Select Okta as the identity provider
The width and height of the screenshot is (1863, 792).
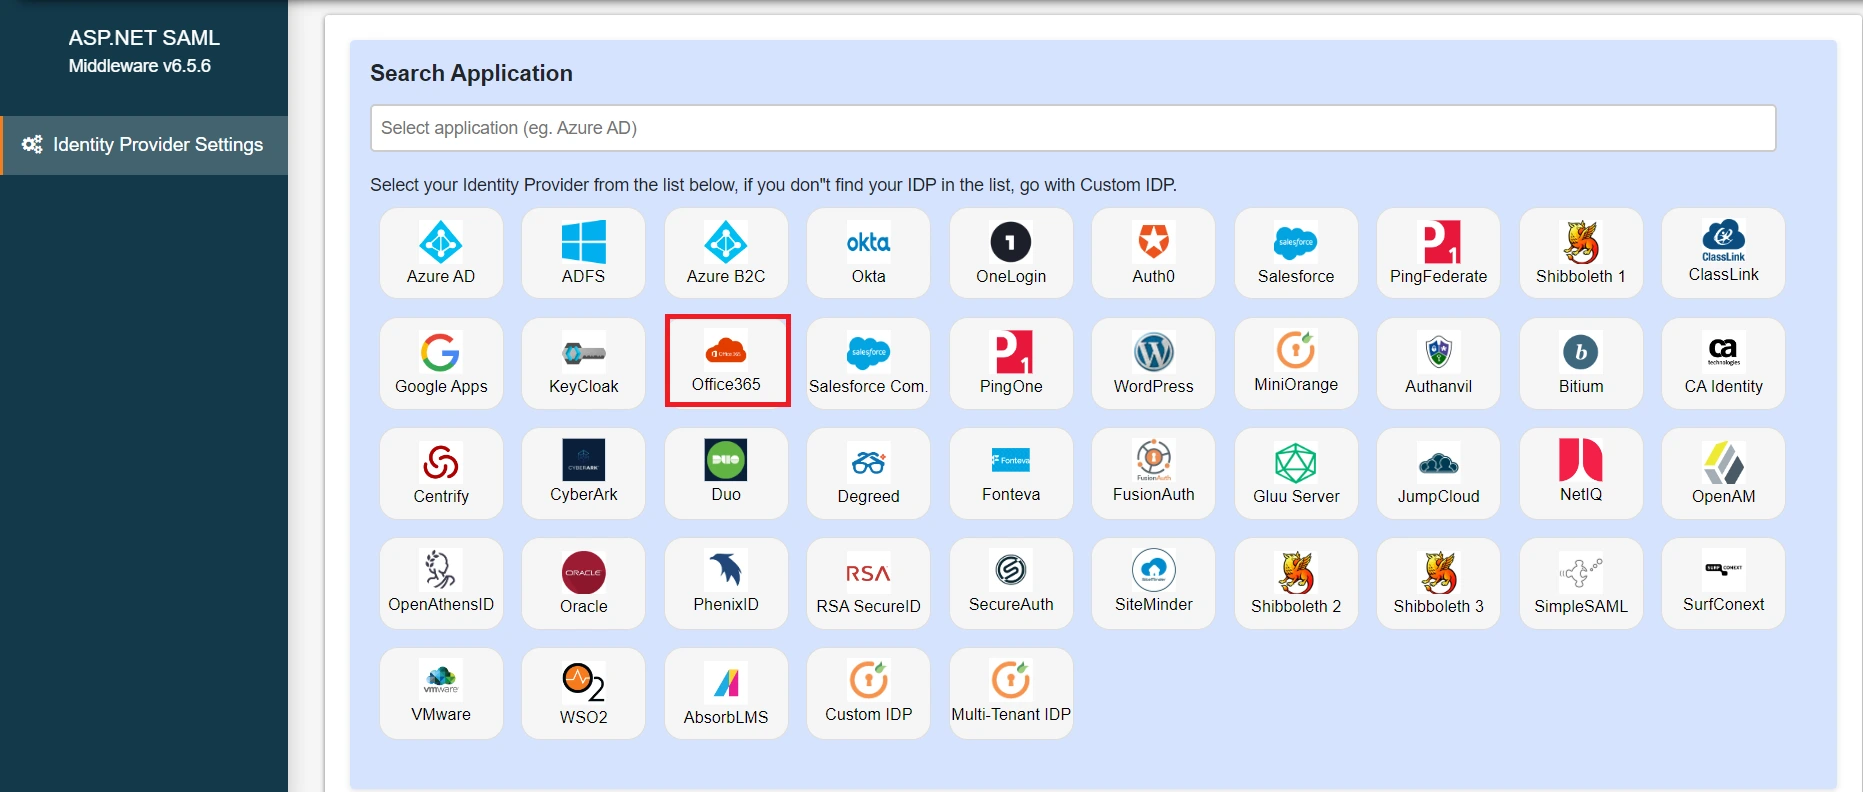tap(868, 253)
